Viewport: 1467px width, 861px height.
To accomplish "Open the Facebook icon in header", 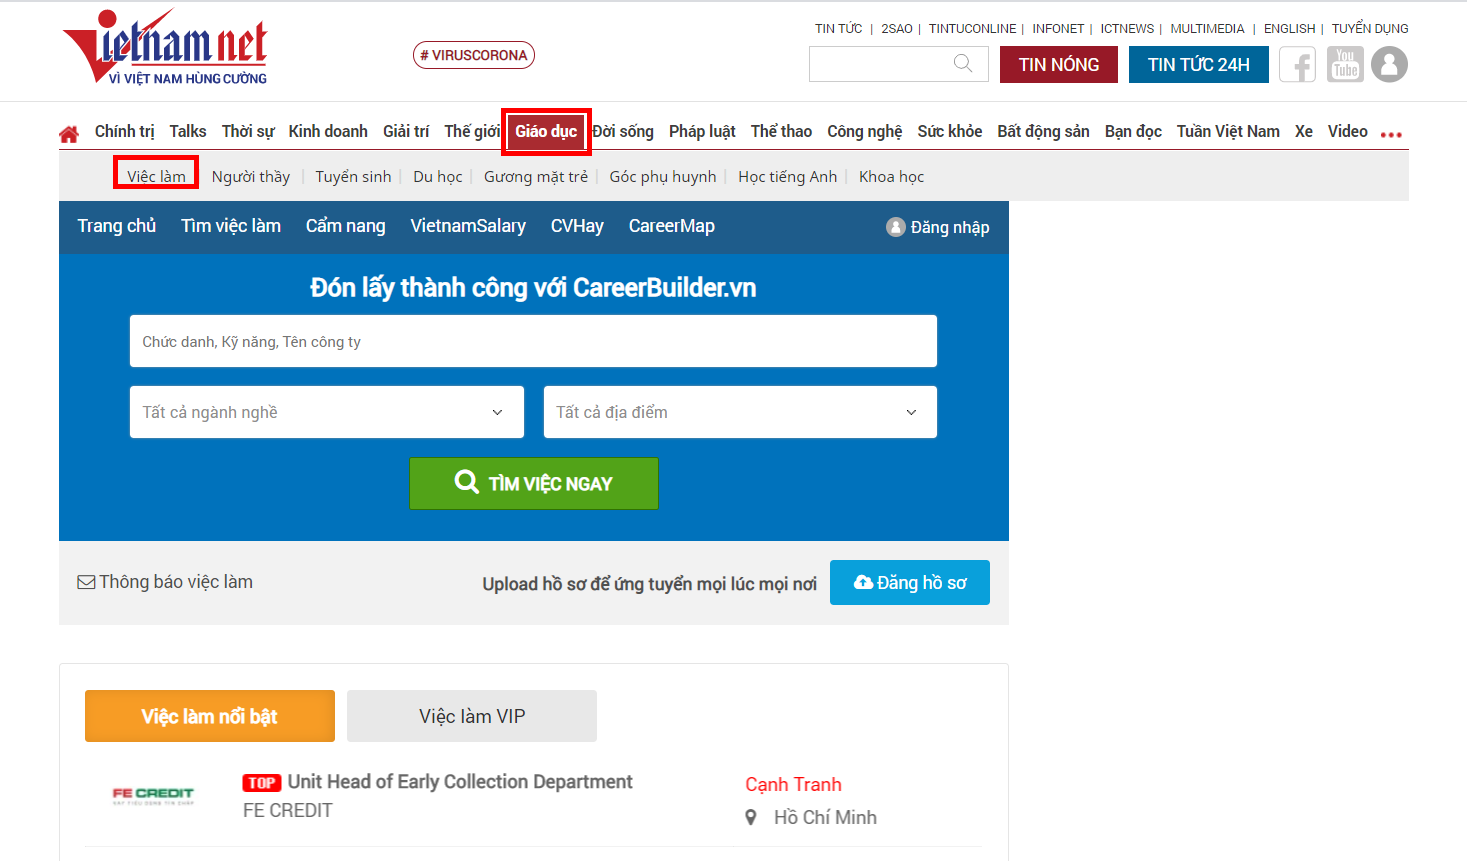I will [1298, 65].
